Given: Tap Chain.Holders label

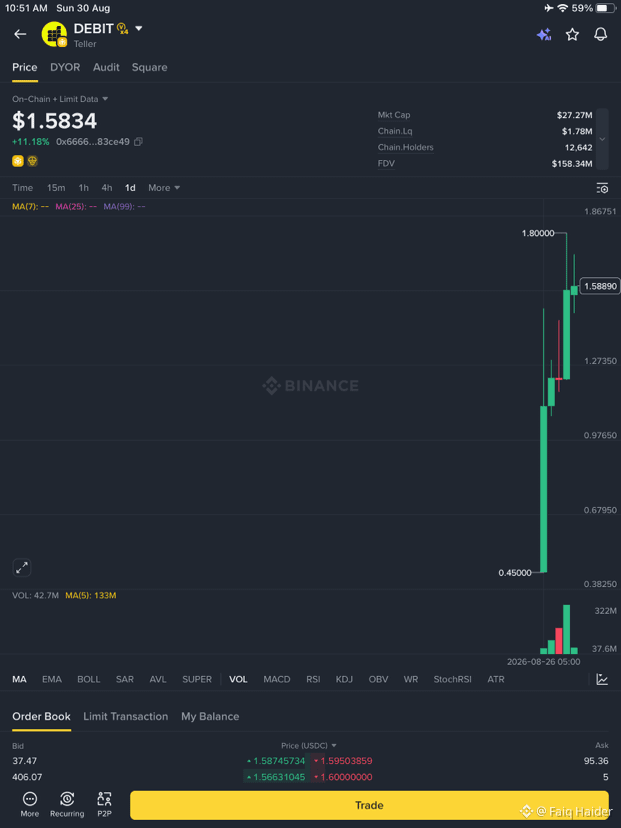Looking at the screenshot, I should tap(406, 147).
